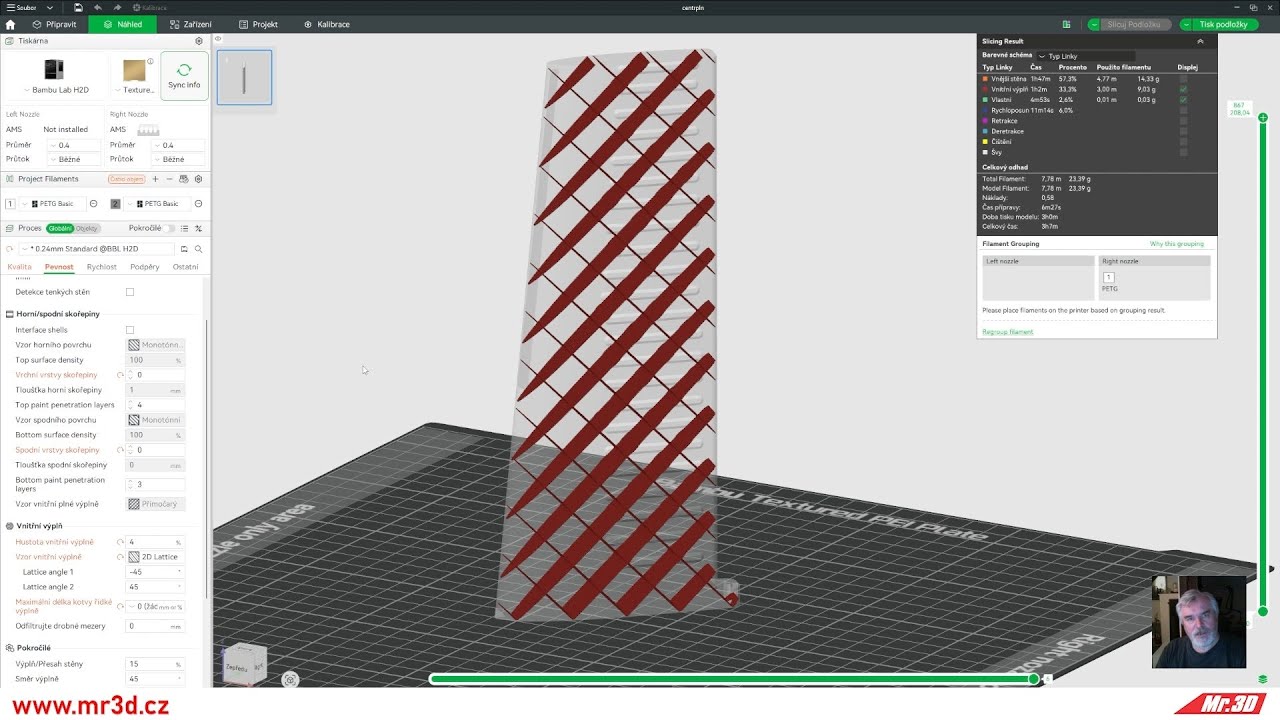
Task: Open the layout icon left of Slicuj Podložku
Action: coord(1067,24)
